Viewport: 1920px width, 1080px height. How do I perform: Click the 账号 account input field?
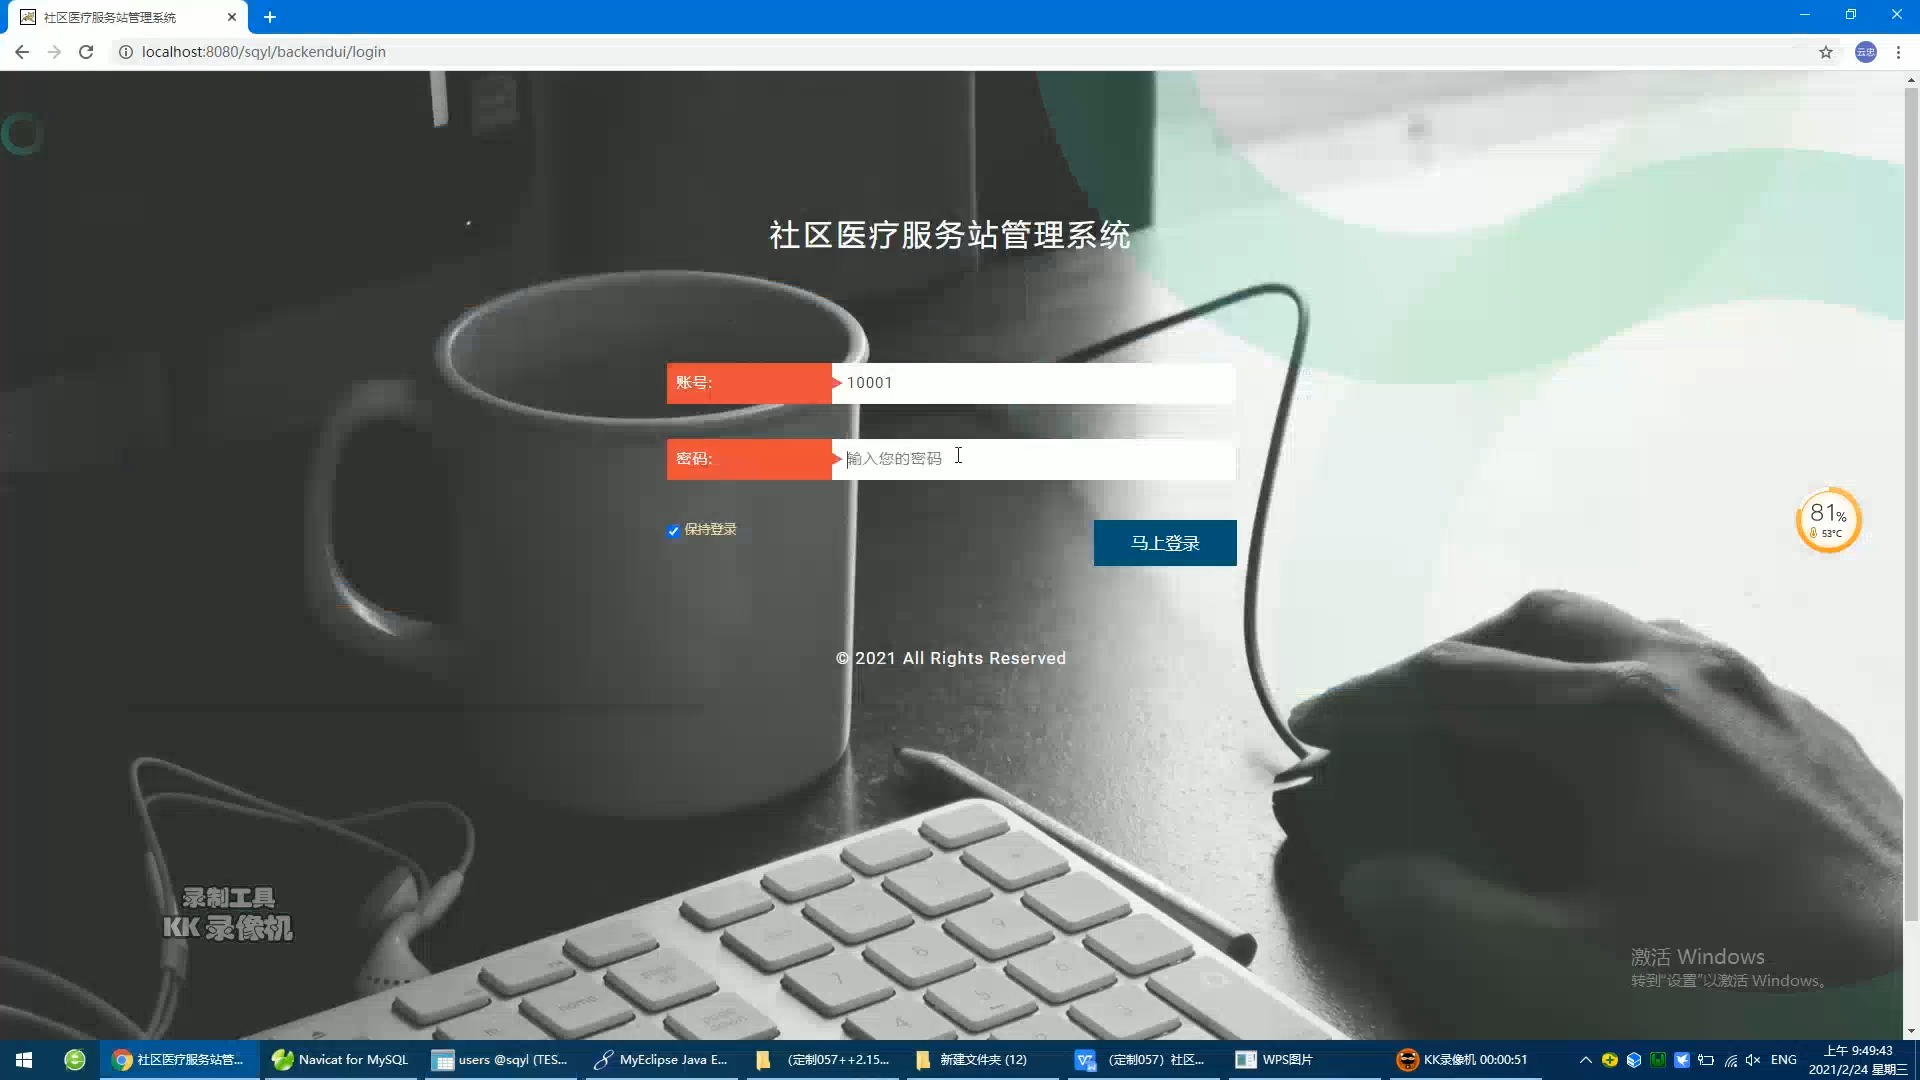[1033, 383]
